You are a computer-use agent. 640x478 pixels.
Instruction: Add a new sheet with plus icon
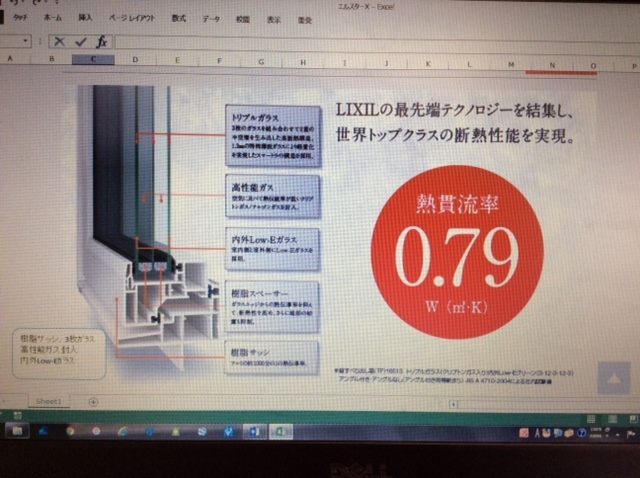93,402
